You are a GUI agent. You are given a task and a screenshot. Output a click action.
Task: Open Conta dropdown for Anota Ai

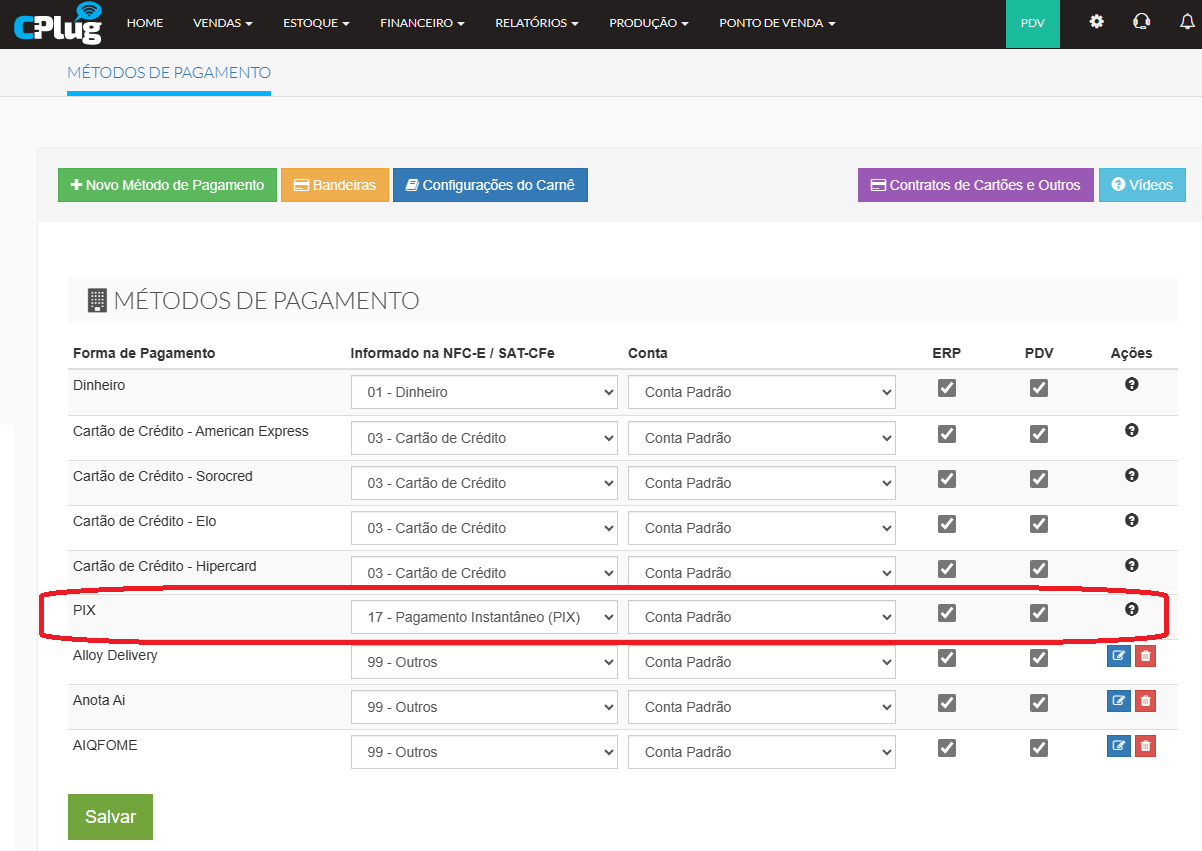762,707
